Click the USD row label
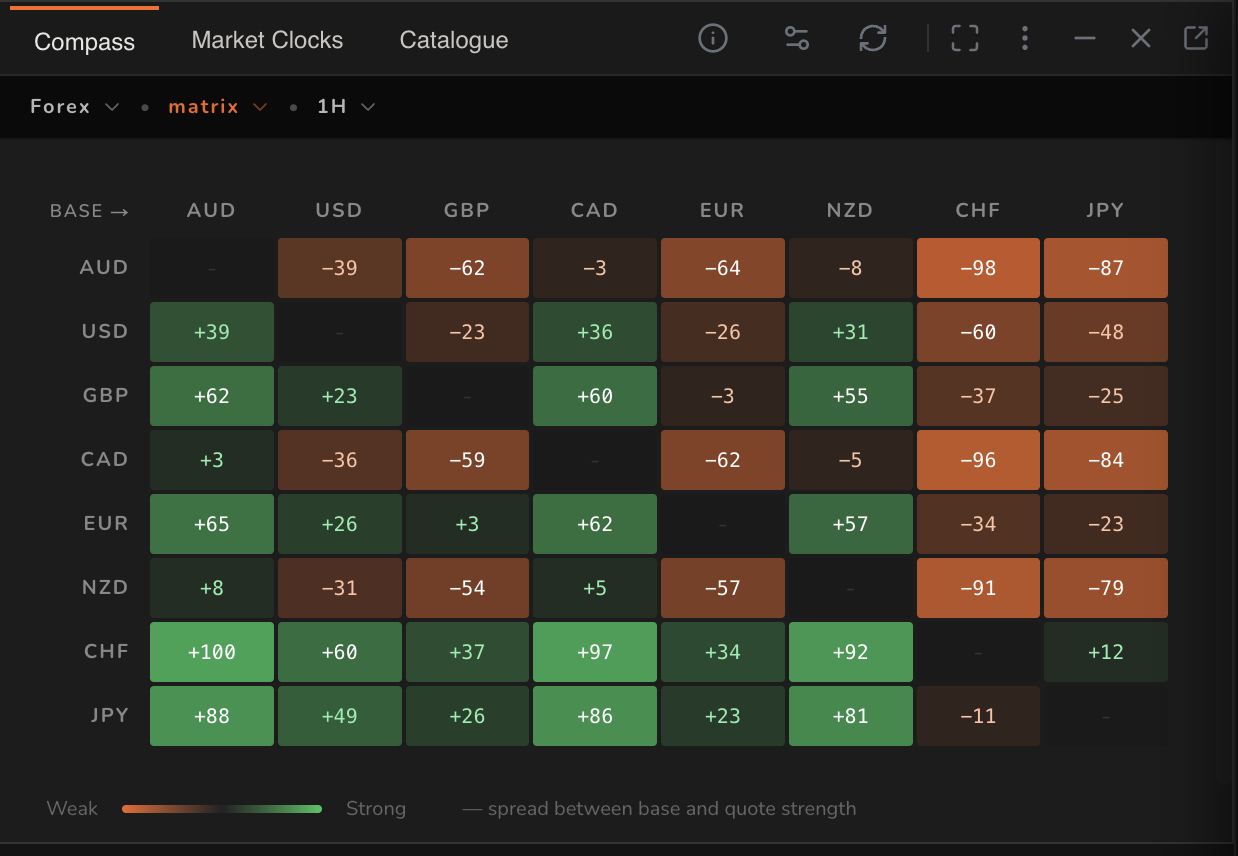Image resolution: width=1238 pixels, height=856 pixels. pyautogui.click(x=104, y=332)
